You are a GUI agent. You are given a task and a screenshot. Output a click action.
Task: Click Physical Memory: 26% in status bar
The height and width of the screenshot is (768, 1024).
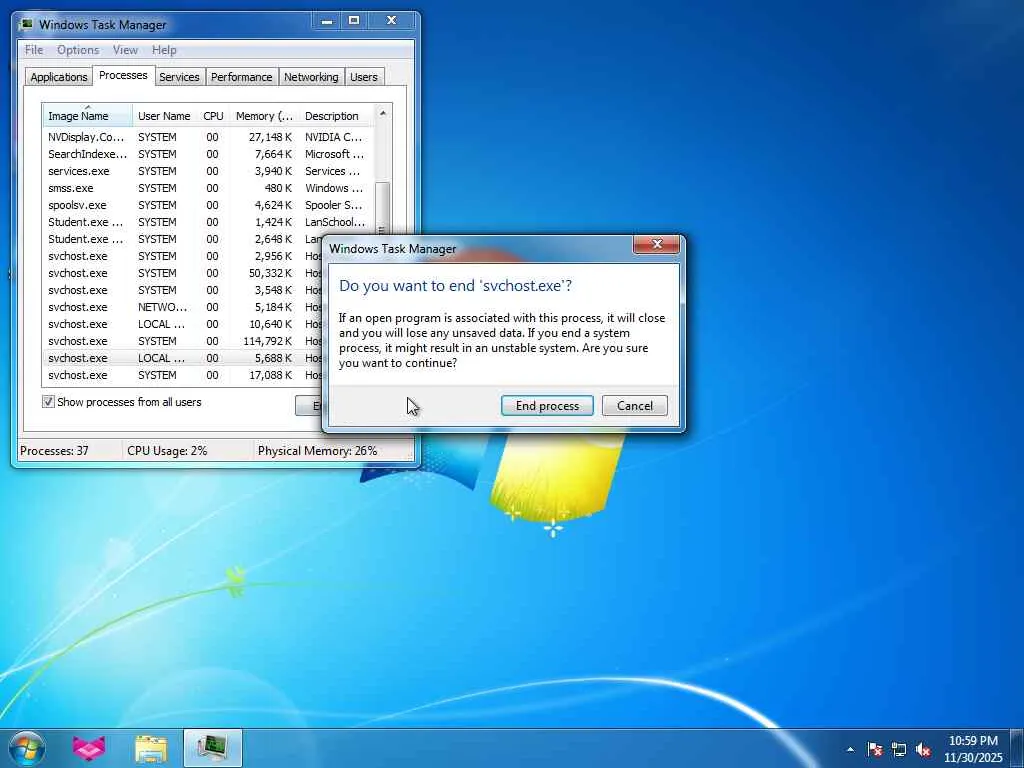click(x=317, y=451)
